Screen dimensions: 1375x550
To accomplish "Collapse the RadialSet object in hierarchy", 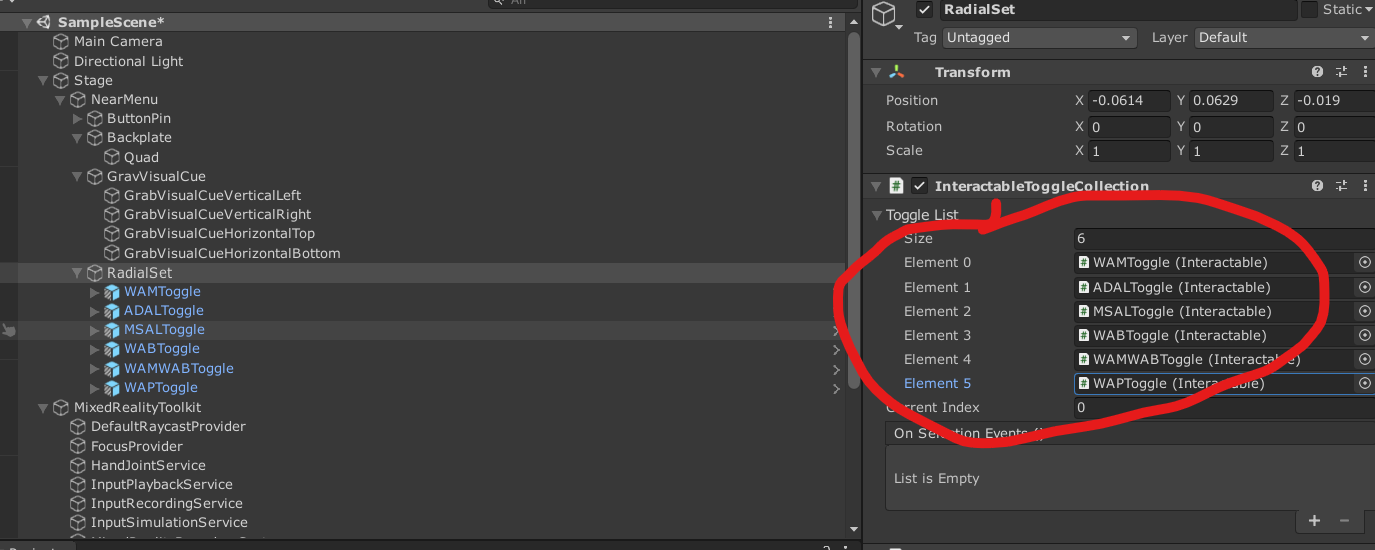I will pyautogui.click(x=77, y=273).
